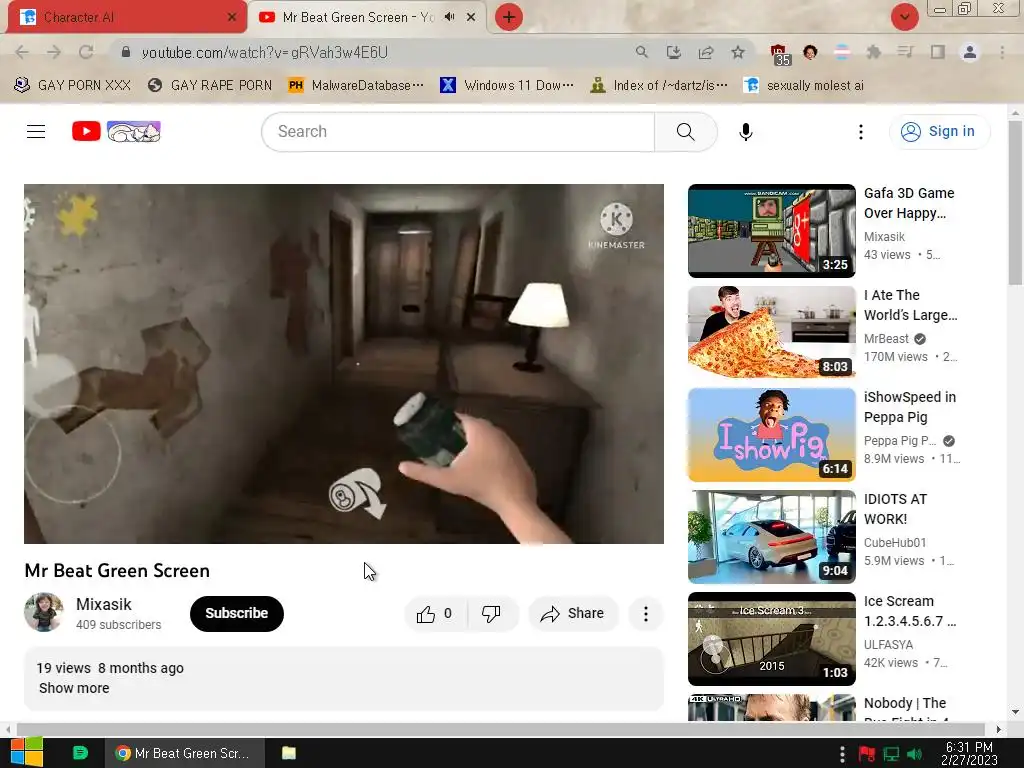This screenshot has height=768, width=1024.
Task: Click the zoom magnifier in address bar
Action: pyautogui.click(x=641, y=52)
